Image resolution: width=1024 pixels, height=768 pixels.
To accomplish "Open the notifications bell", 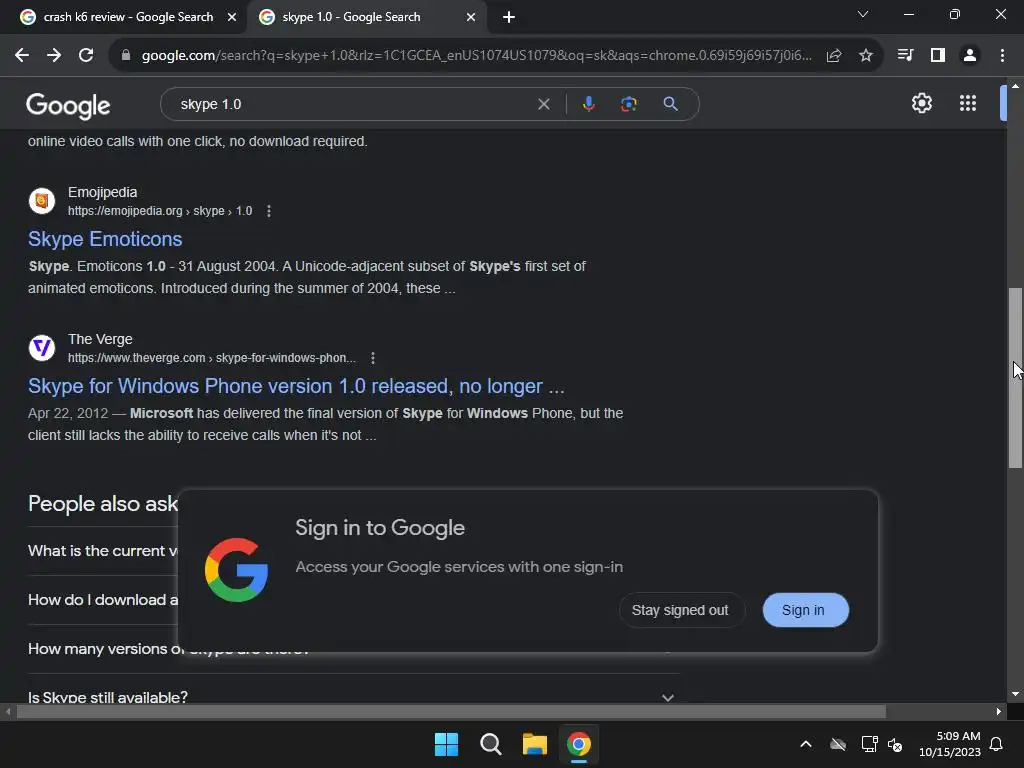I will [997, 744].
